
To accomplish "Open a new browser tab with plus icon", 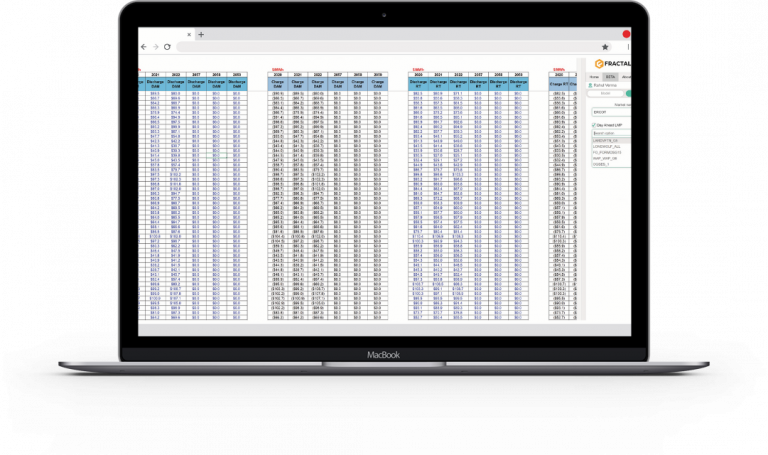I will pyautogui.click(x=201, y=34).
